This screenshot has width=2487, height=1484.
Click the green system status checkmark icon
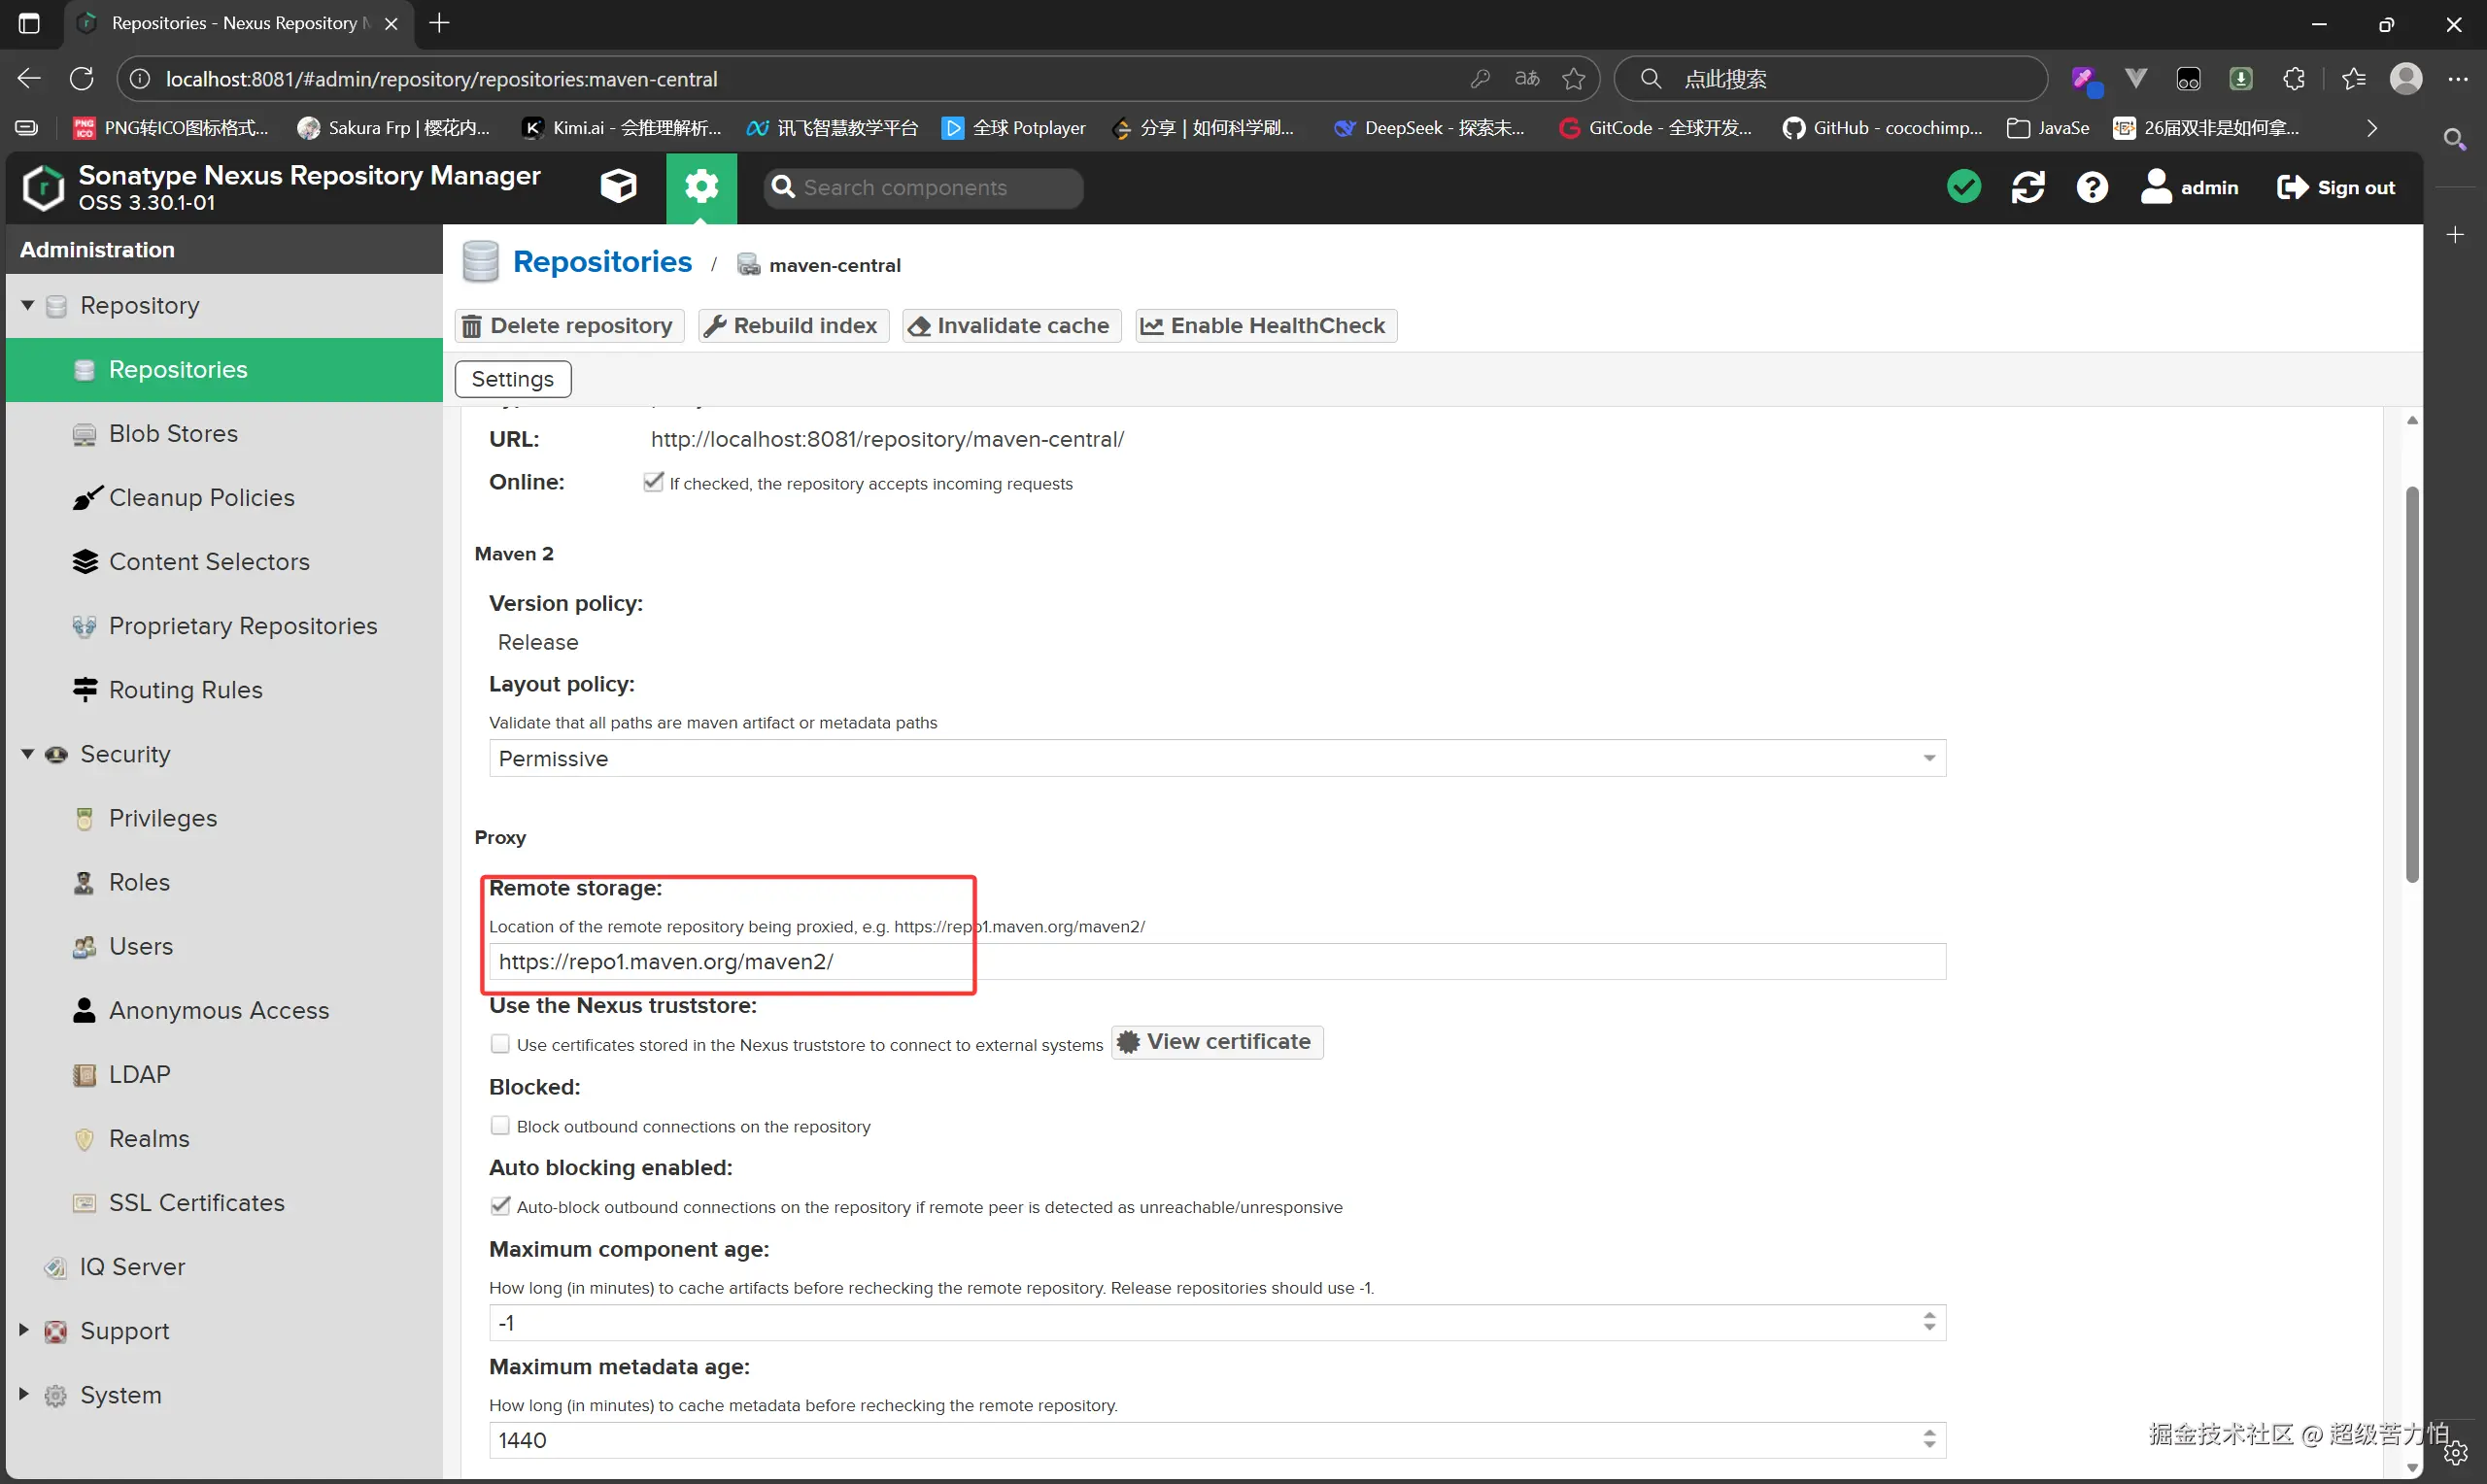1964,187
